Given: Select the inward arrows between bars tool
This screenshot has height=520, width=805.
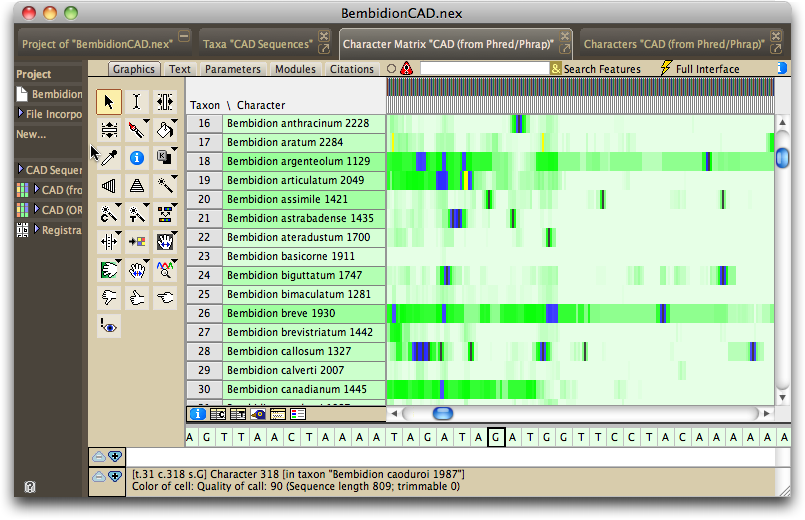Looking at the screenshot, I should point(109,242).
